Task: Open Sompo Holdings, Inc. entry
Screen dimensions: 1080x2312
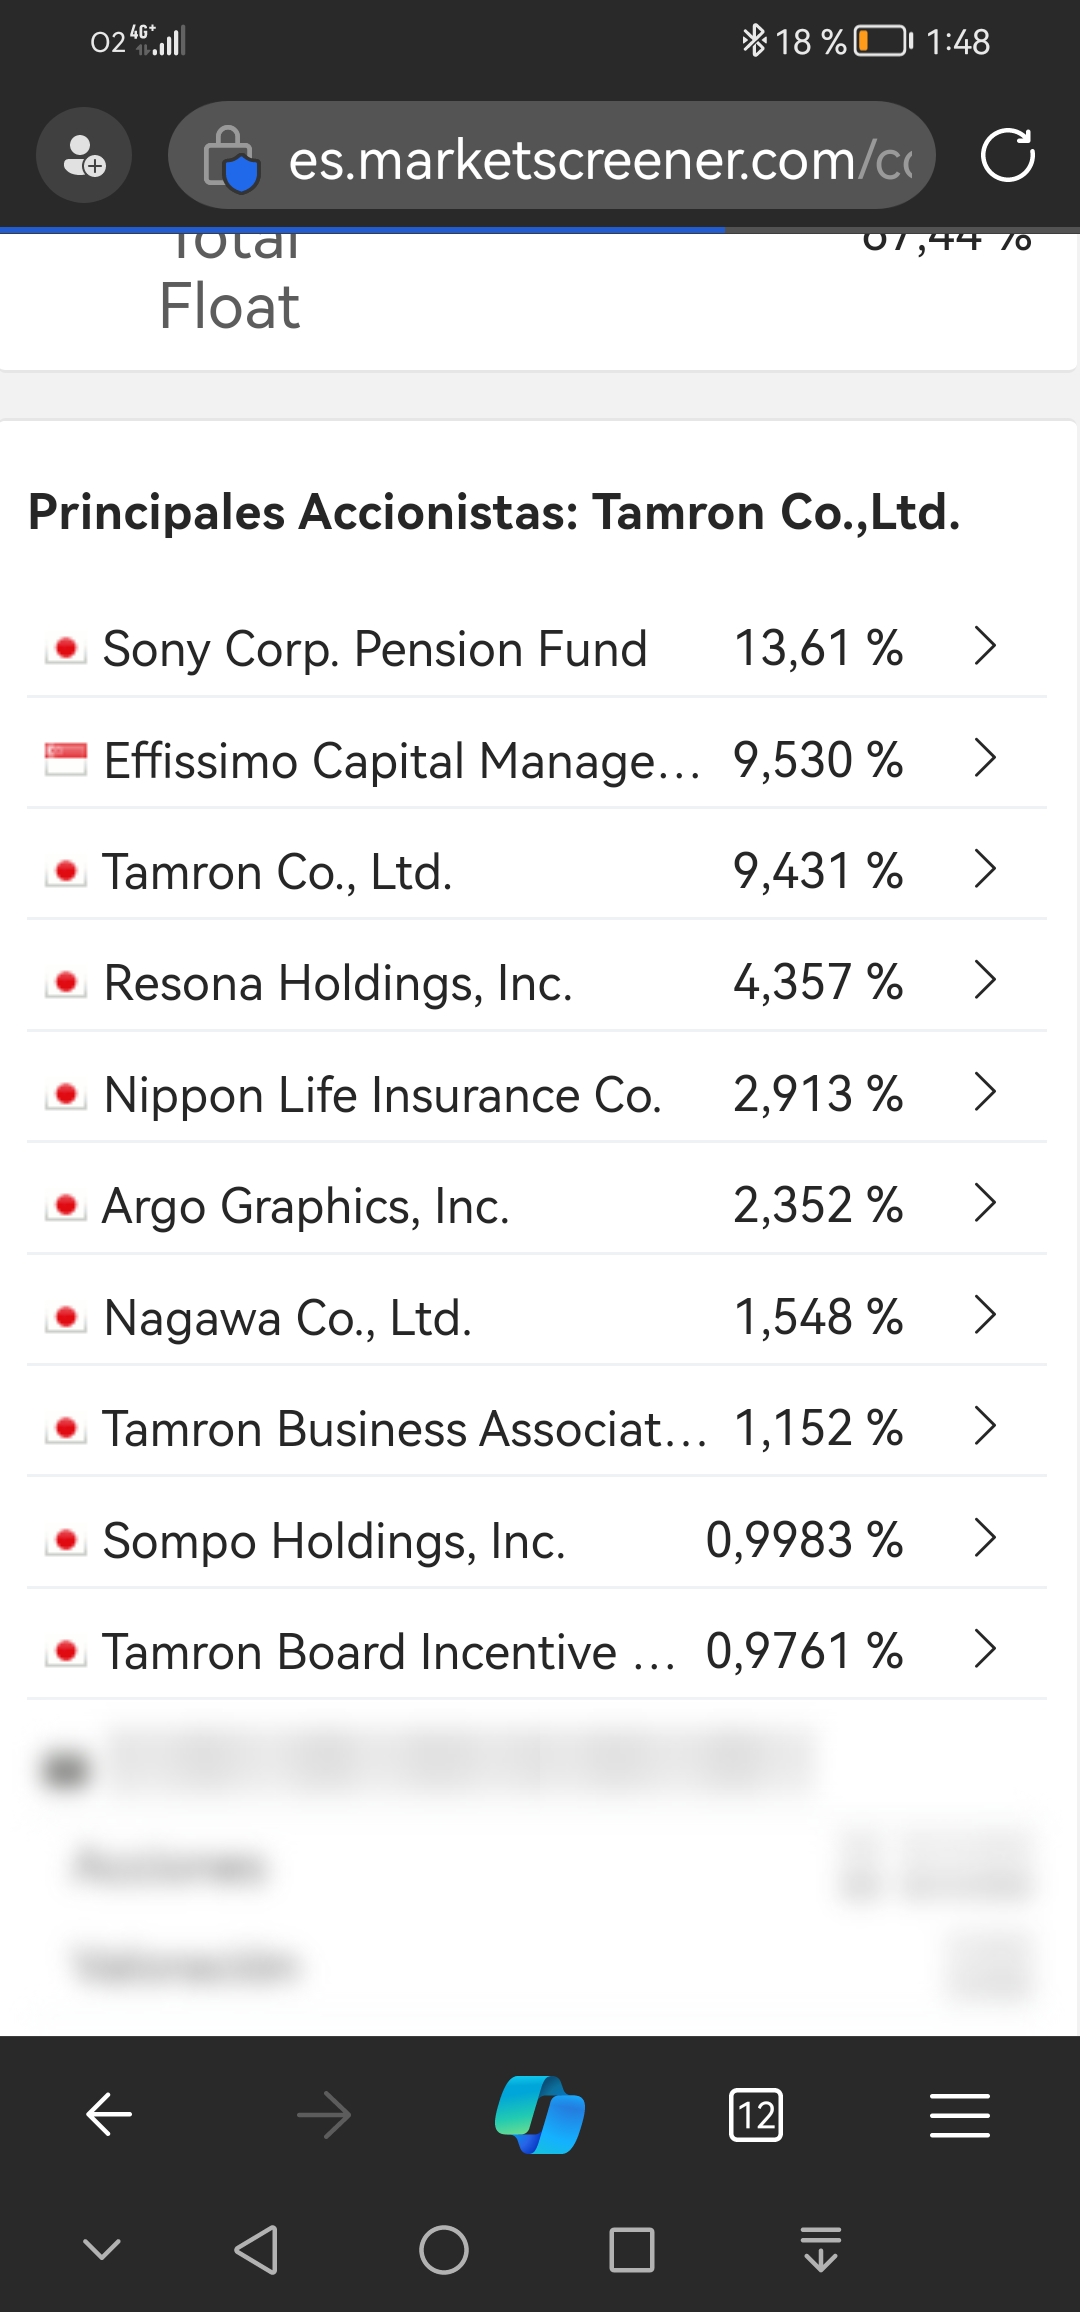Action: [x=537, y=1539]
